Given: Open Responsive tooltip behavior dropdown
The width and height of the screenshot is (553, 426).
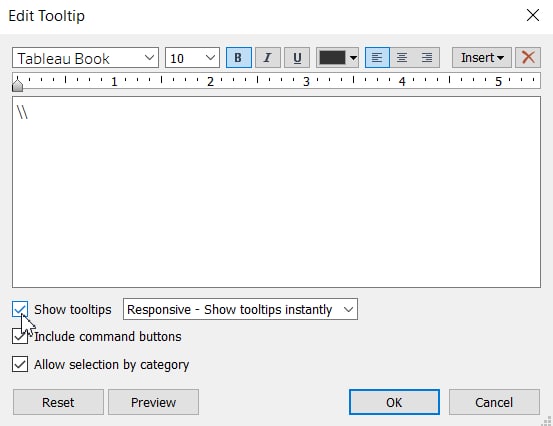Looking at the screenshot, I should pyautogui.click(x=240, y=309).
